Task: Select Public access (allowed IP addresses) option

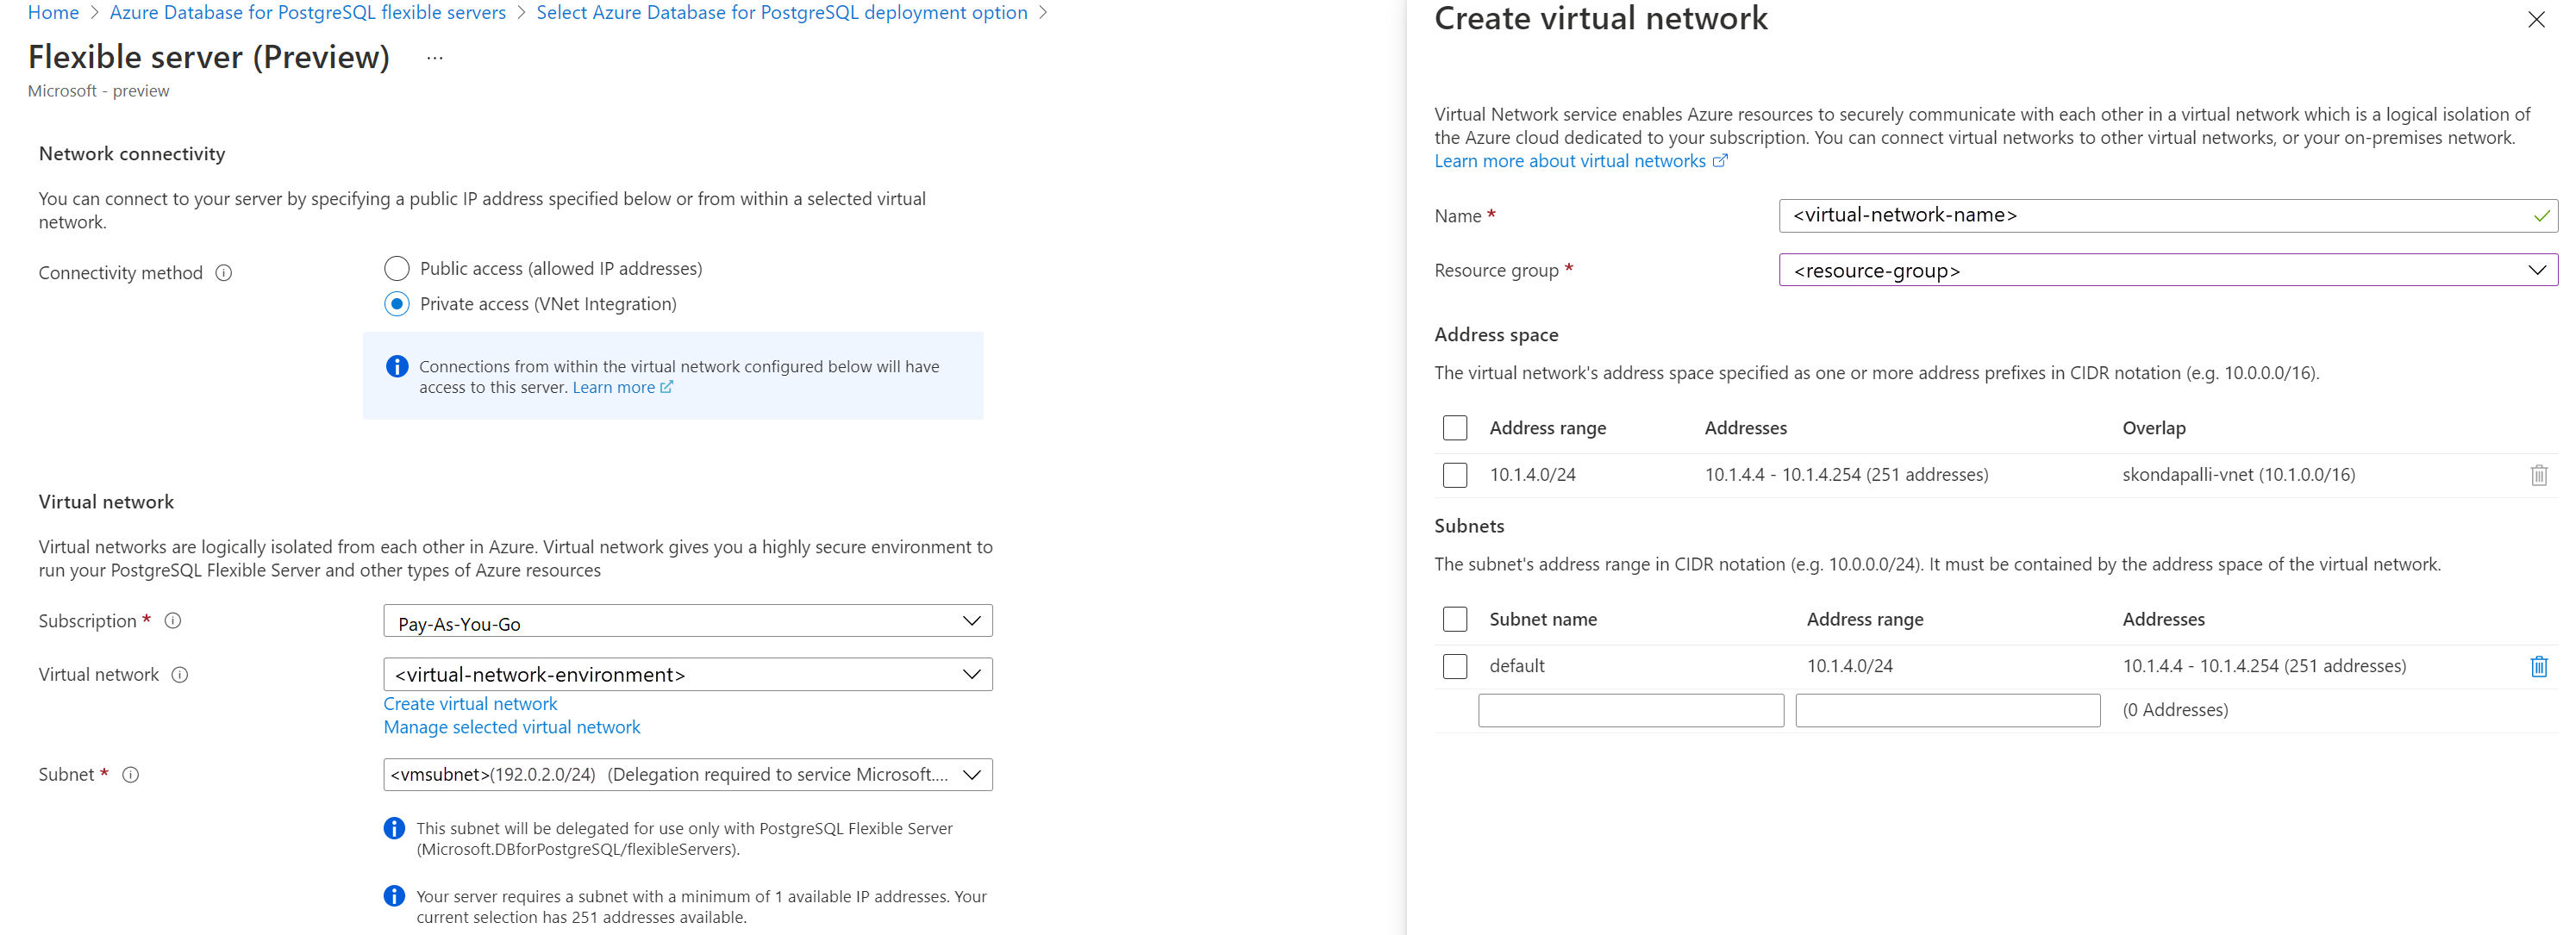Action: [x=397, y=269]
